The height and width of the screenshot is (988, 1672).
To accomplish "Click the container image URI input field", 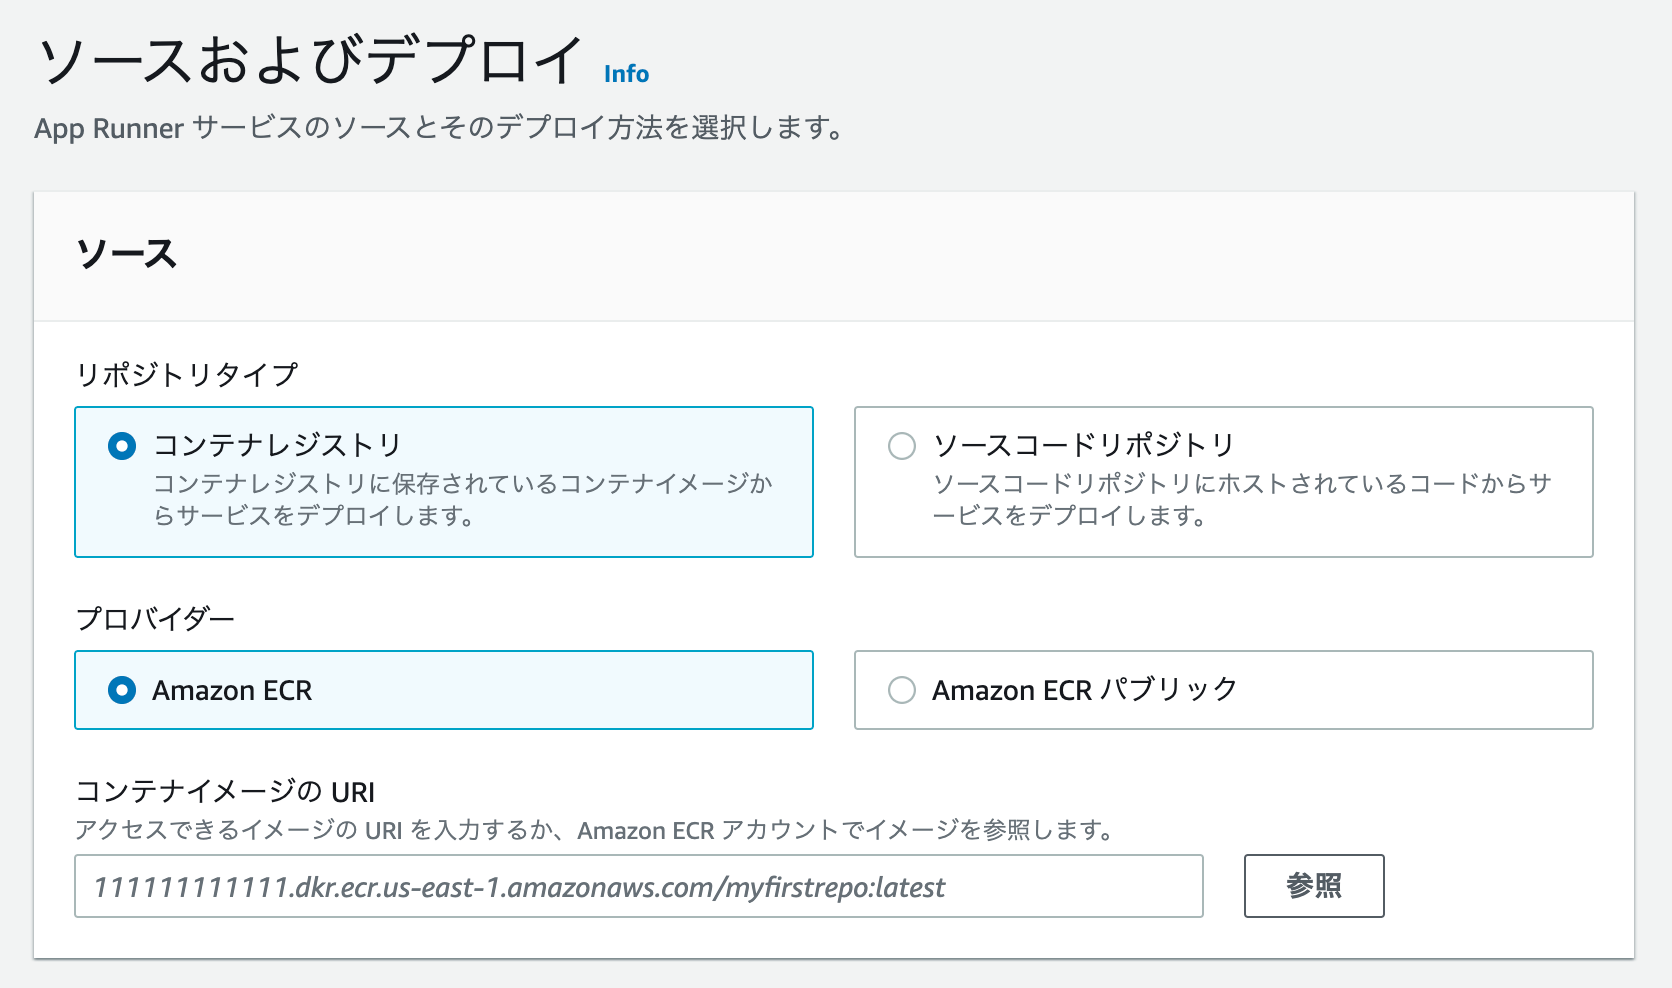I will (x=638, y=886).
